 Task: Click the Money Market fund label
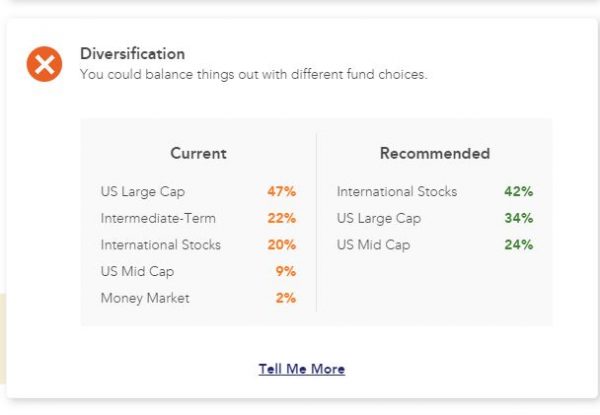click(144, 298)
